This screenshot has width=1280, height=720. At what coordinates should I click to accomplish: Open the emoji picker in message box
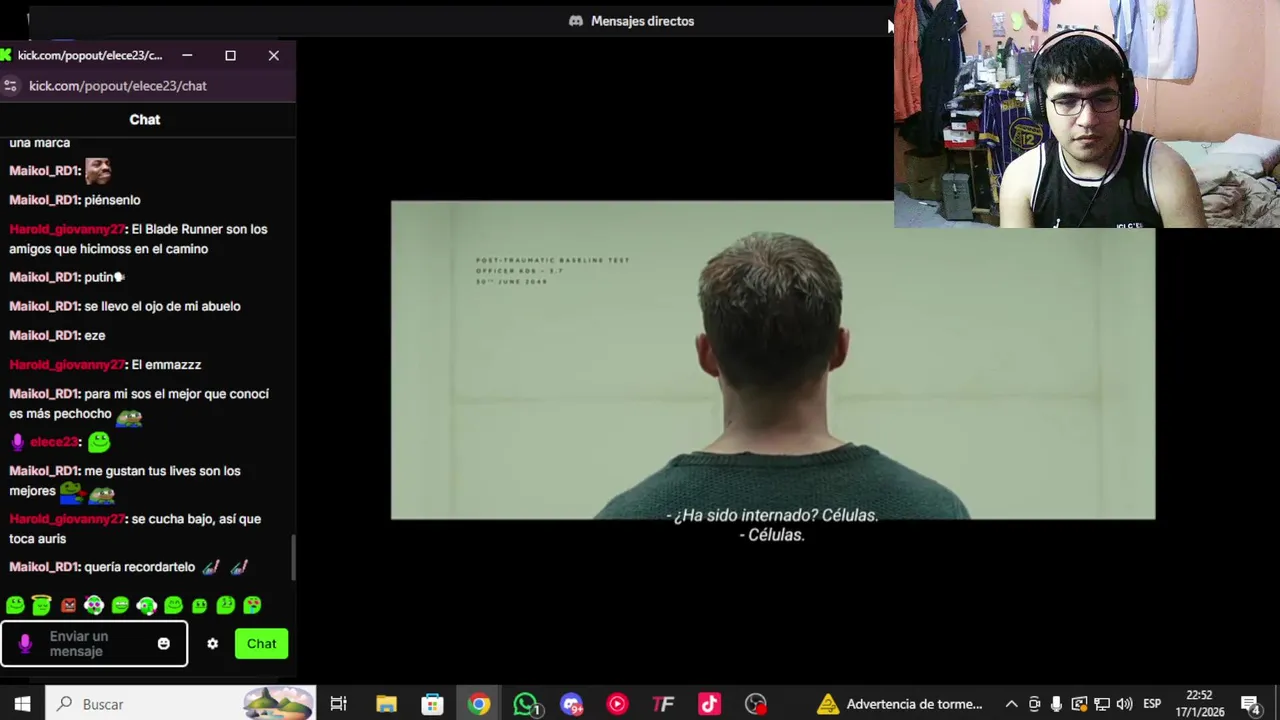pos(164,644)
